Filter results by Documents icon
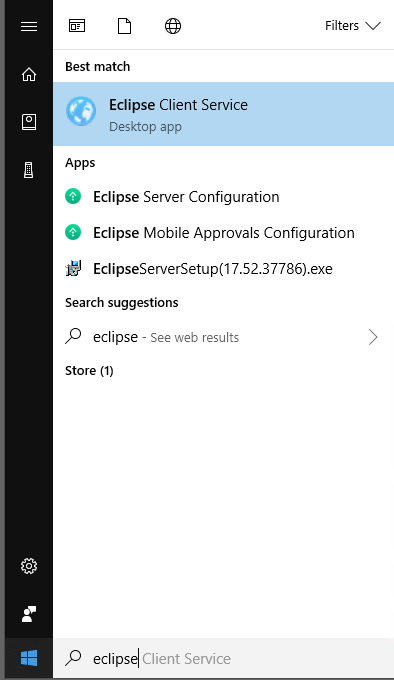Screen dimensions: 394x680 pos(124,26)
